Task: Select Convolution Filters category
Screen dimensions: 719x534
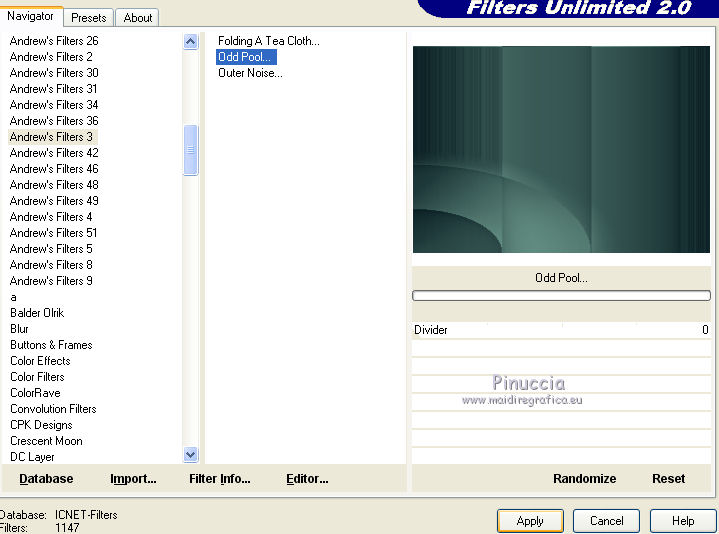Action: coord(53,409)
